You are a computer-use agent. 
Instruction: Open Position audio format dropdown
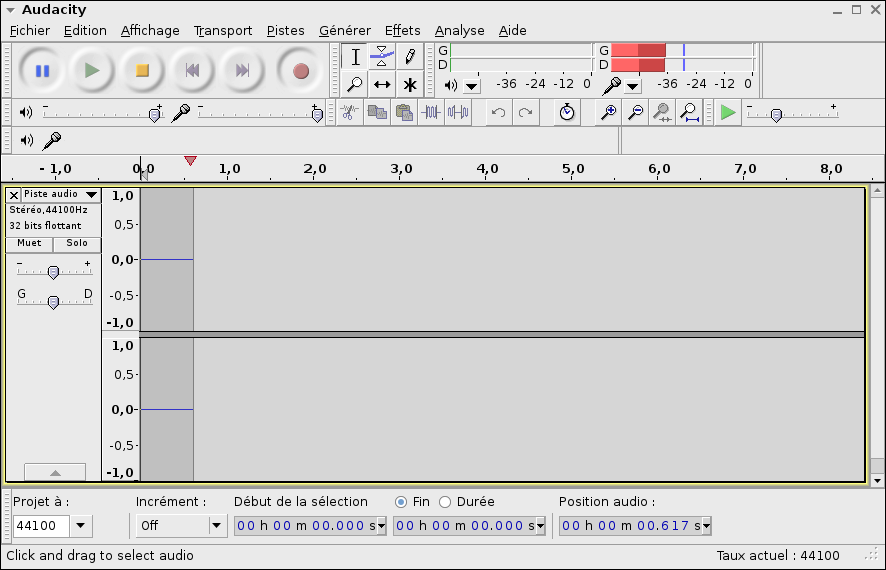(x=706, y=526)
